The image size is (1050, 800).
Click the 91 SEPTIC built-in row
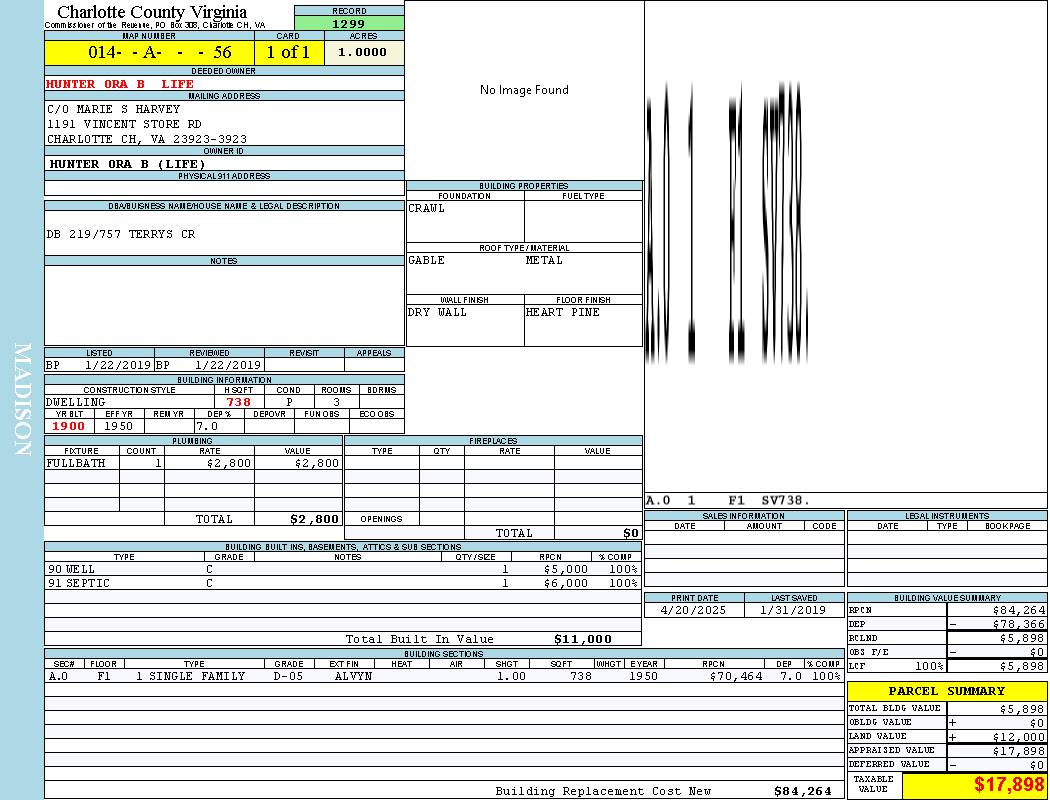point(342,583)
